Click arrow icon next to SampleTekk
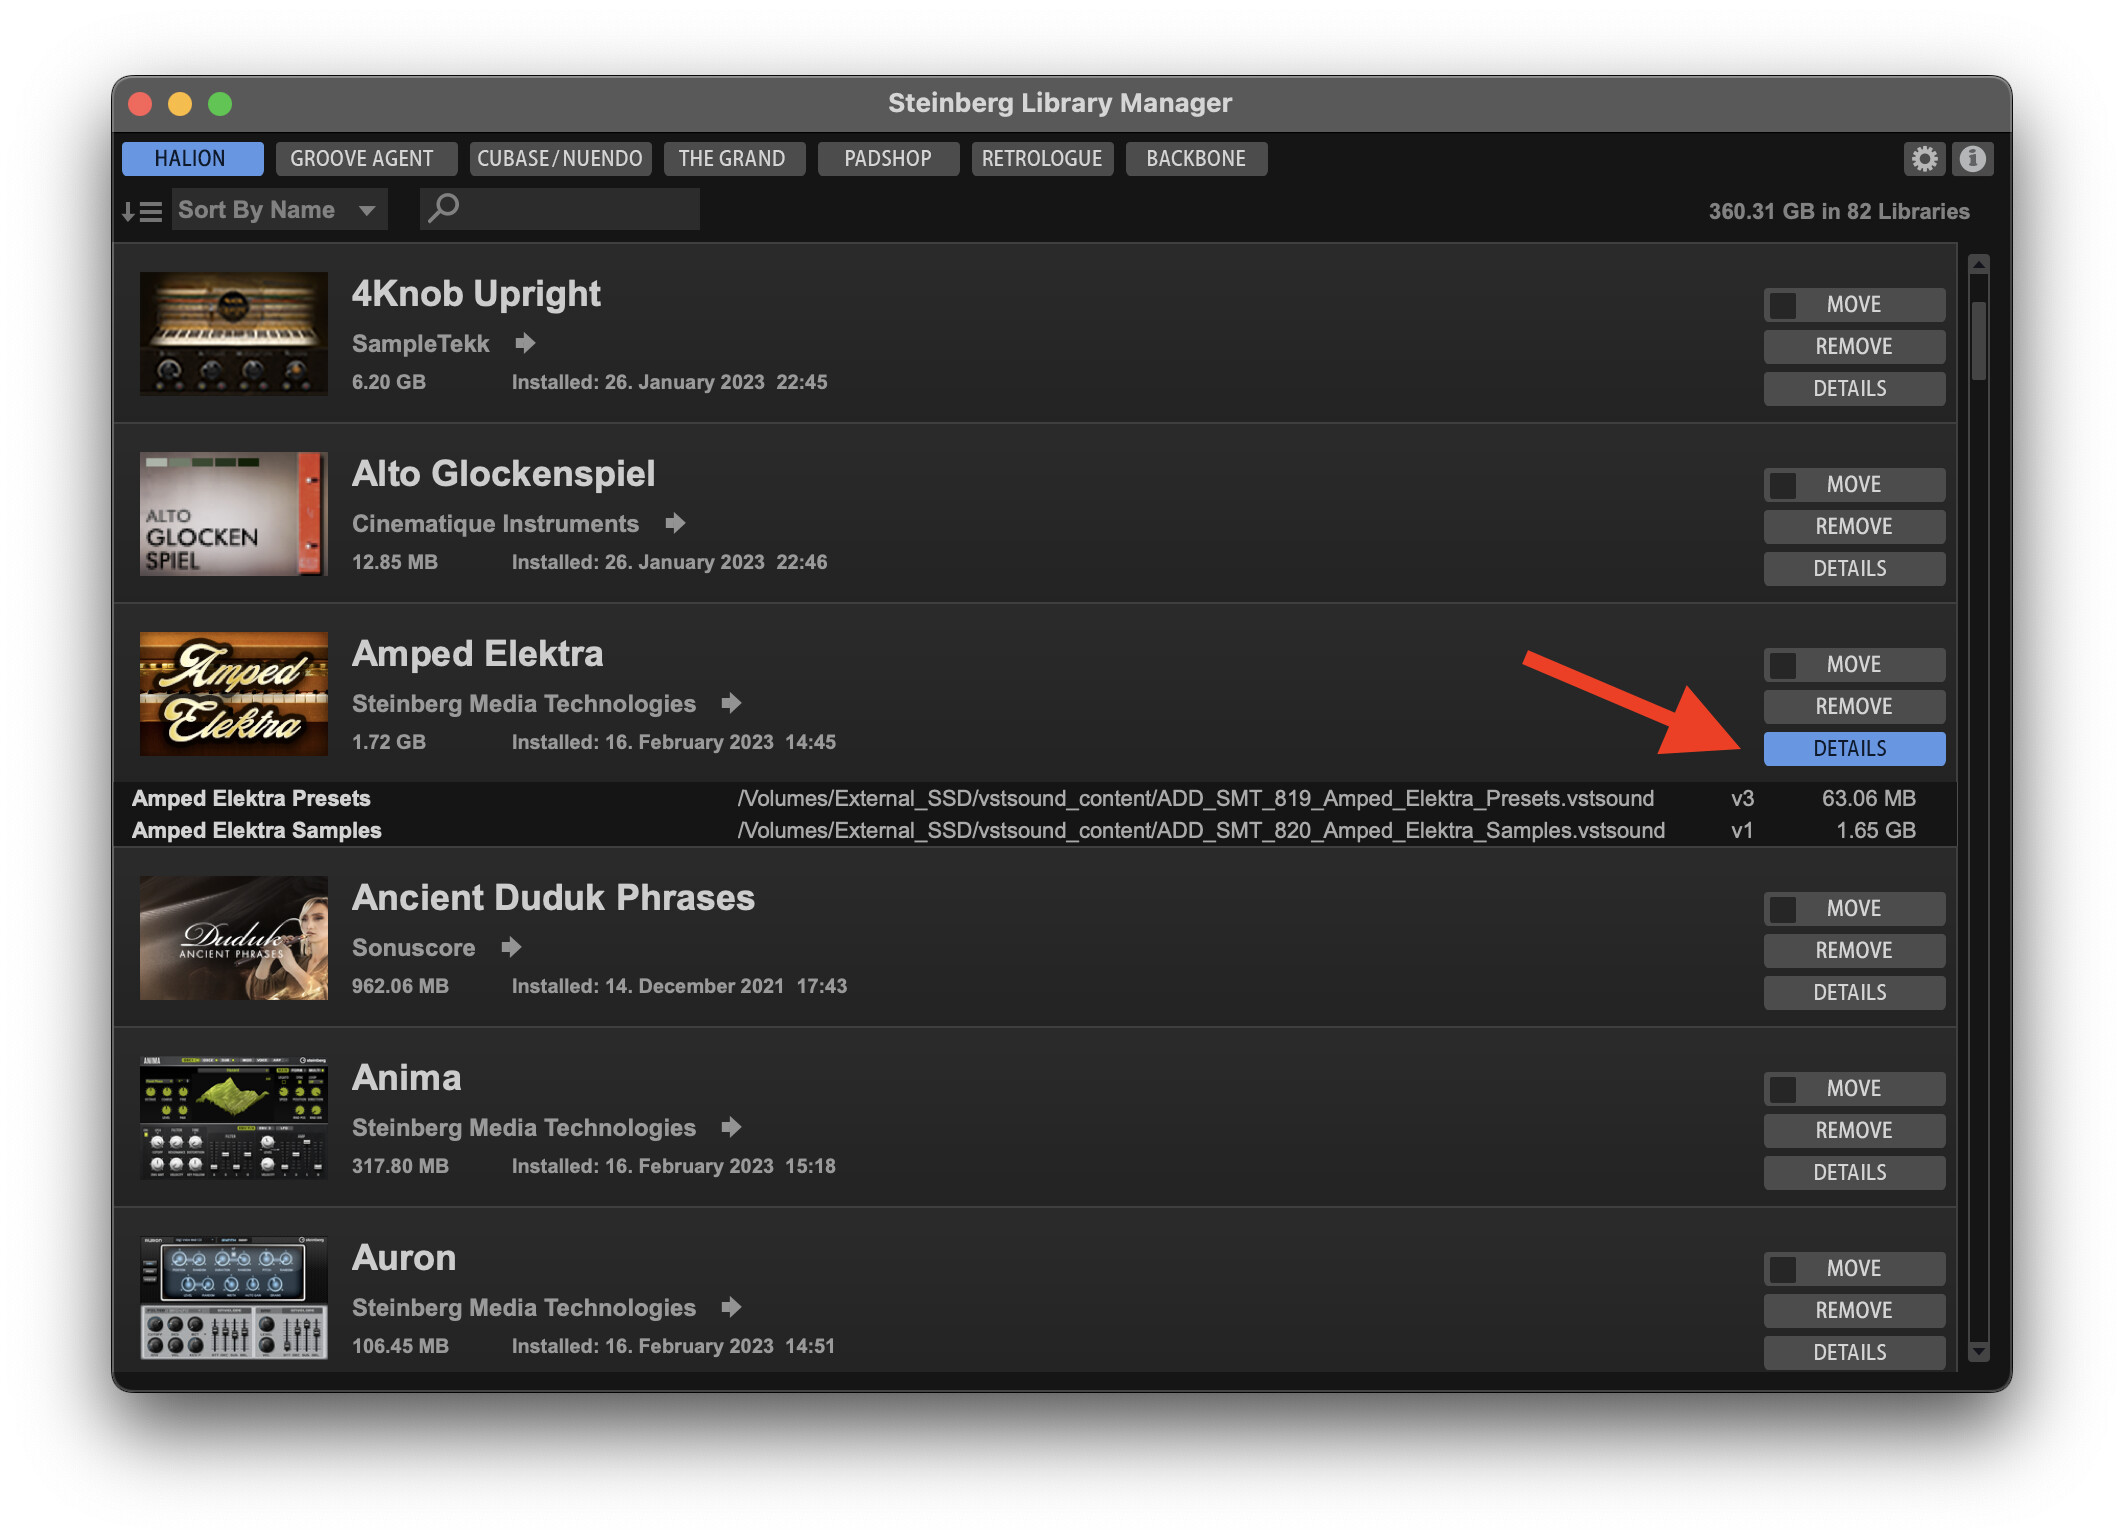Image resolution: width=2124 pixels, height=1540 pixels. 525,343
